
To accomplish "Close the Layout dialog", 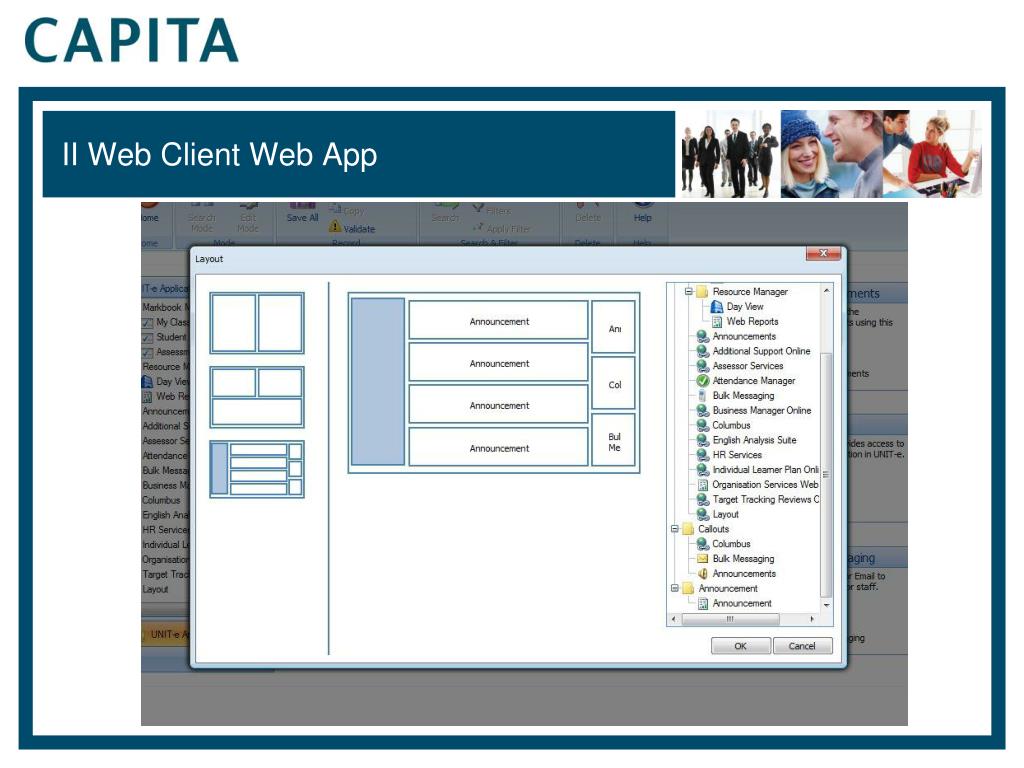I will coord(823,253).
